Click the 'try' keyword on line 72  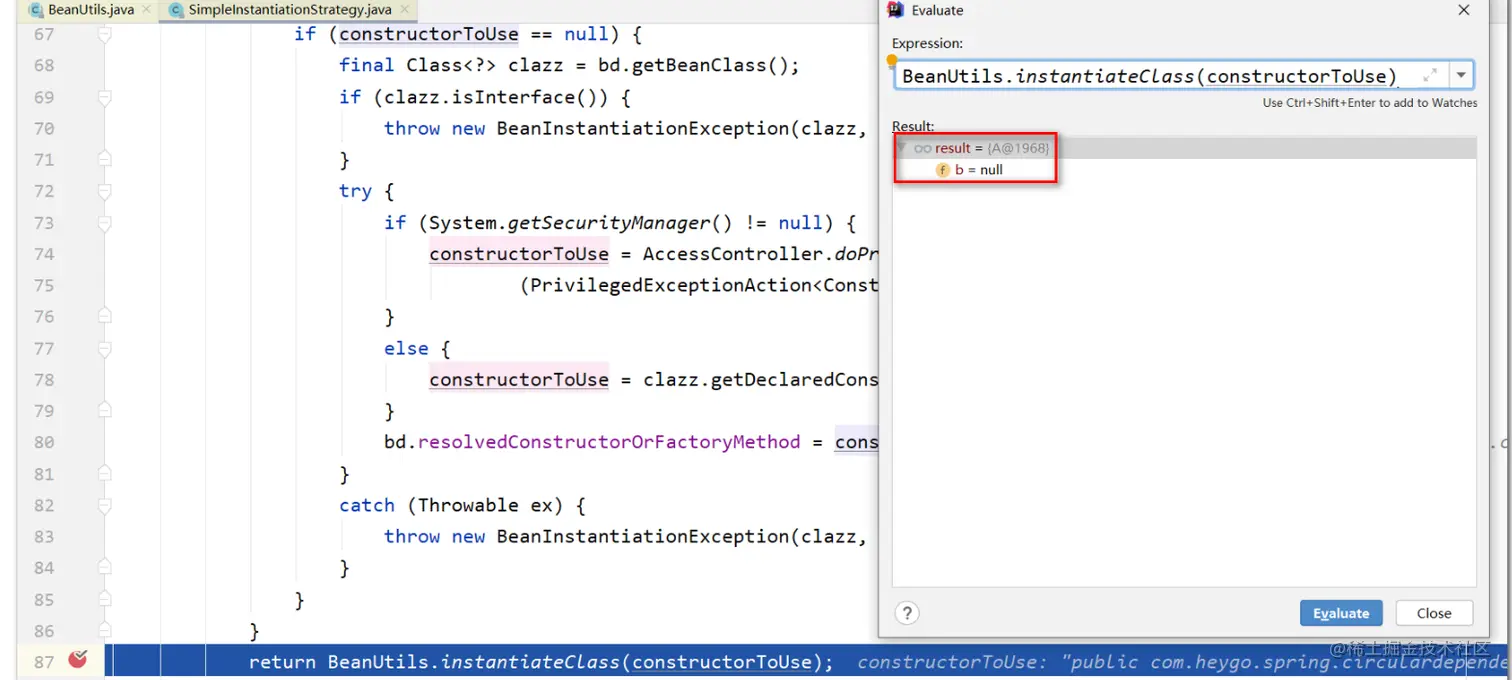click(x=355, y=191)
